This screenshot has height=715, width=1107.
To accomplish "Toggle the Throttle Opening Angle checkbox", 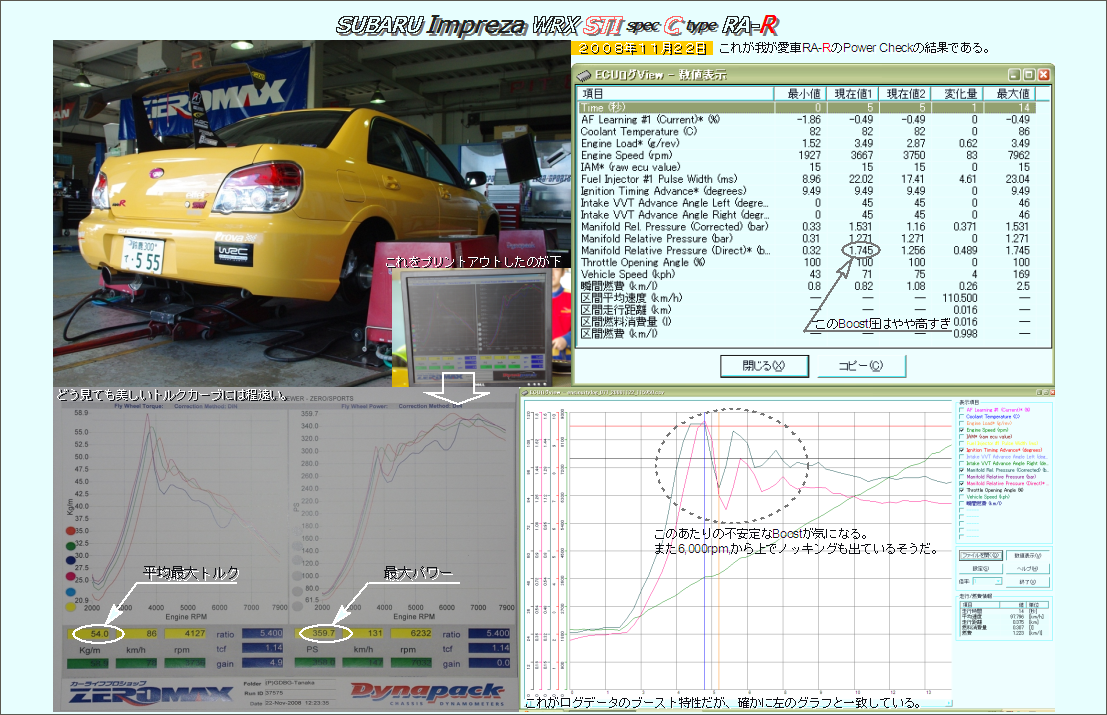I will [x=962, y=490].
